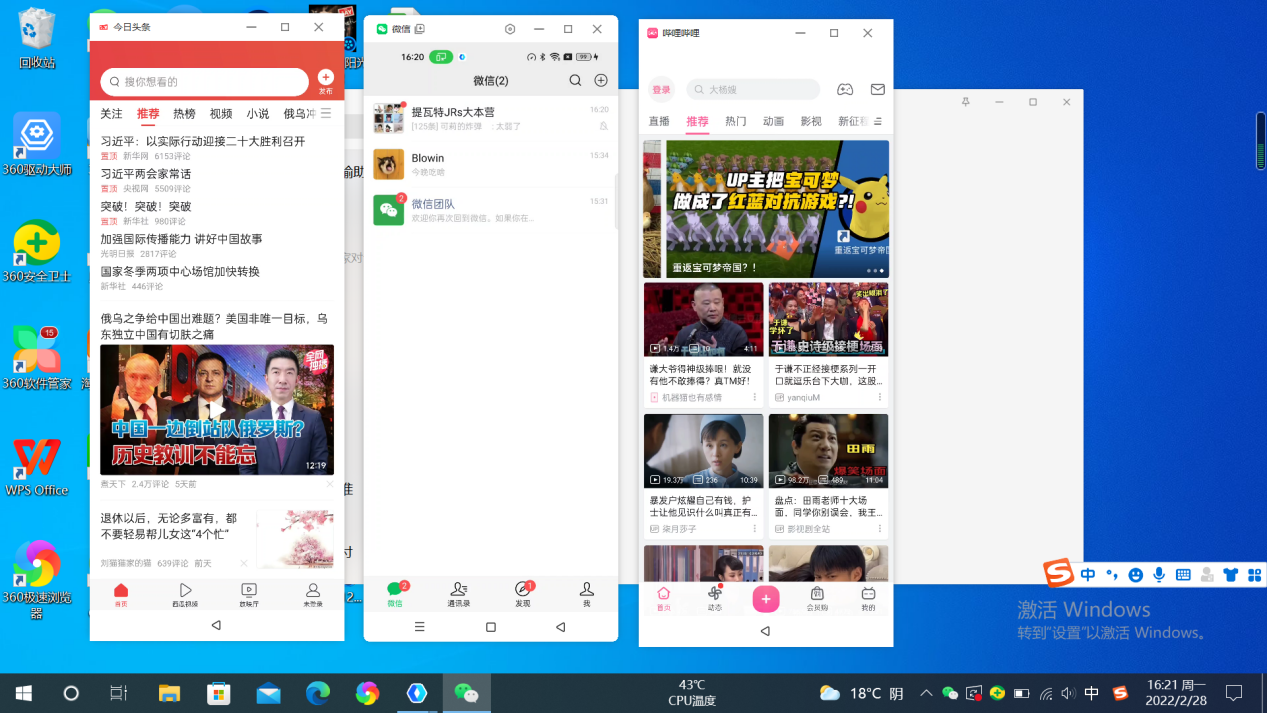
Task: Open headline 习近平两会家常话
Action: [x=145, y=174]
